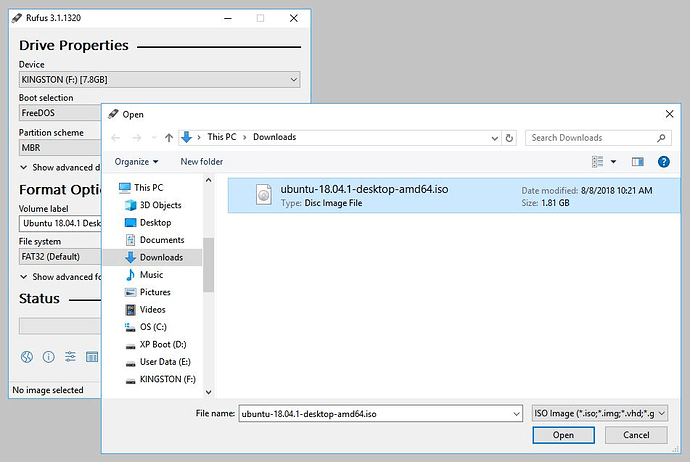Screen dimensions: 690x462
Task: Open the Organize menu
Action: 136,162
